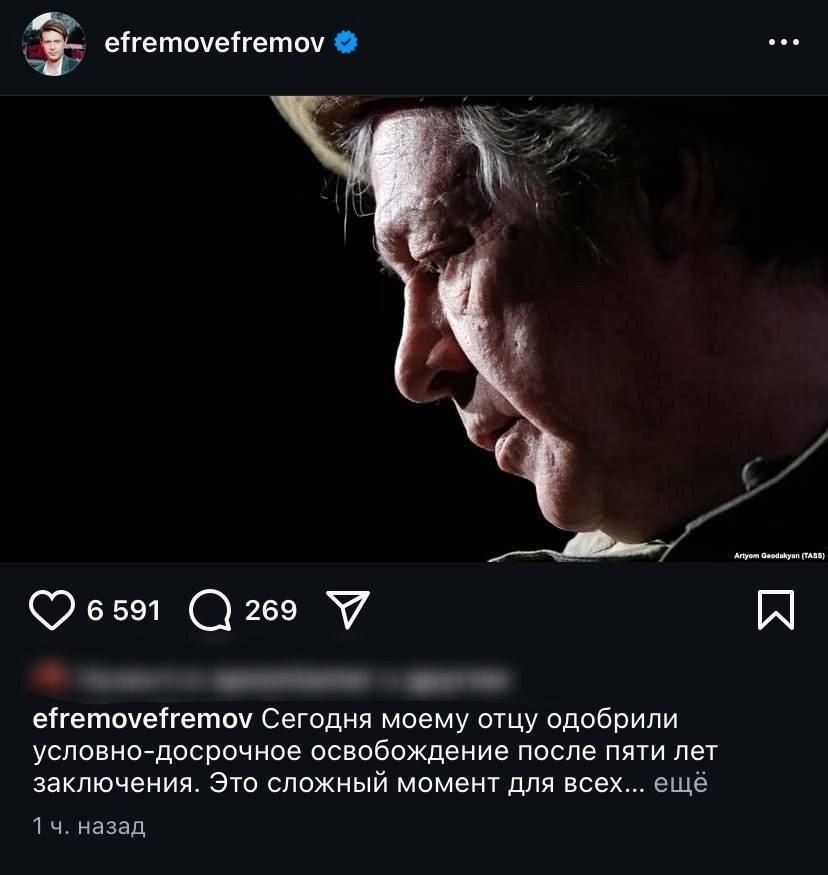Click условно-досрочное in the caption text
The image size is (828, 875).
tap(167, 752)
